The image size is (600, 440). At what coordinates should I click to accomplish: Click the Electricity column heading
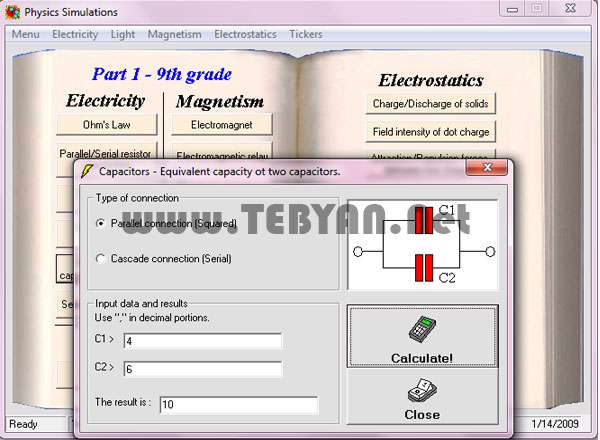[x=105, y=101]
